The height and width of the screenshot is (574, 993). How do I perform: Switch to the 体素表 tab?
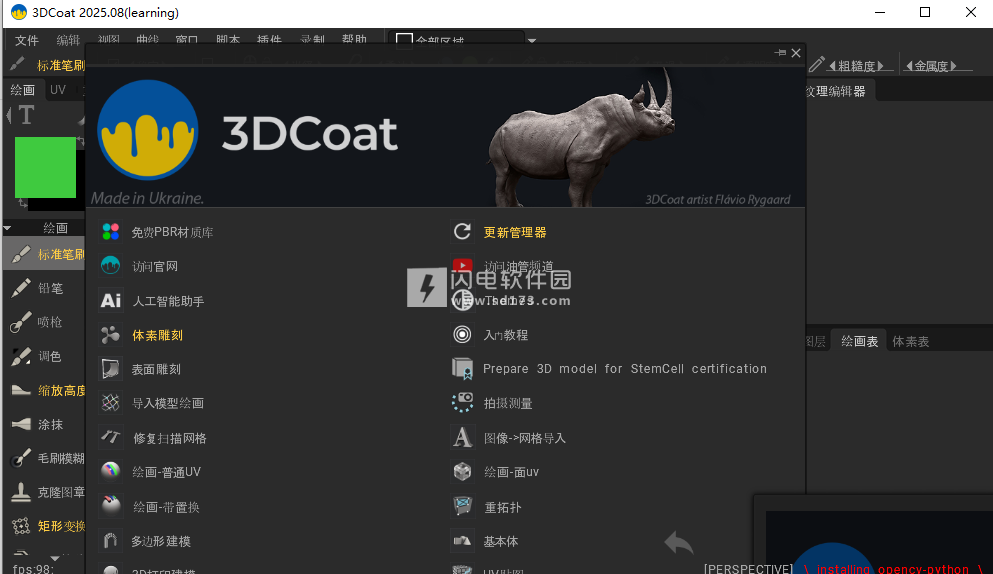pos(911,341)
